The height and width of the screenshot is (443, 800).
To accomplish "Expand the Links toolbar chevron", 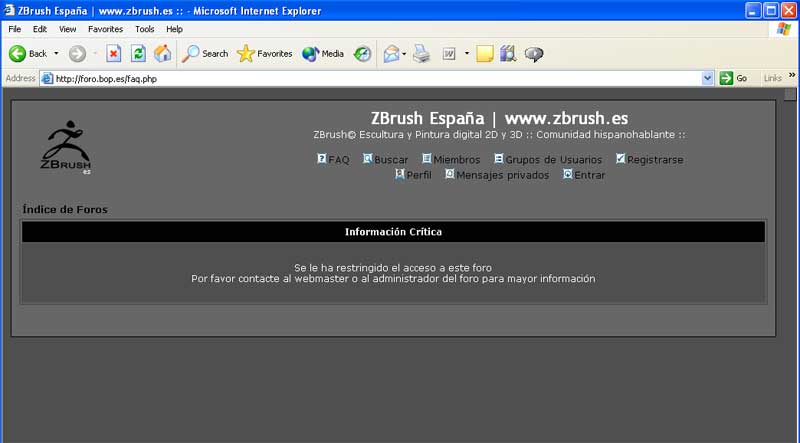I will (x=792, y=76).
